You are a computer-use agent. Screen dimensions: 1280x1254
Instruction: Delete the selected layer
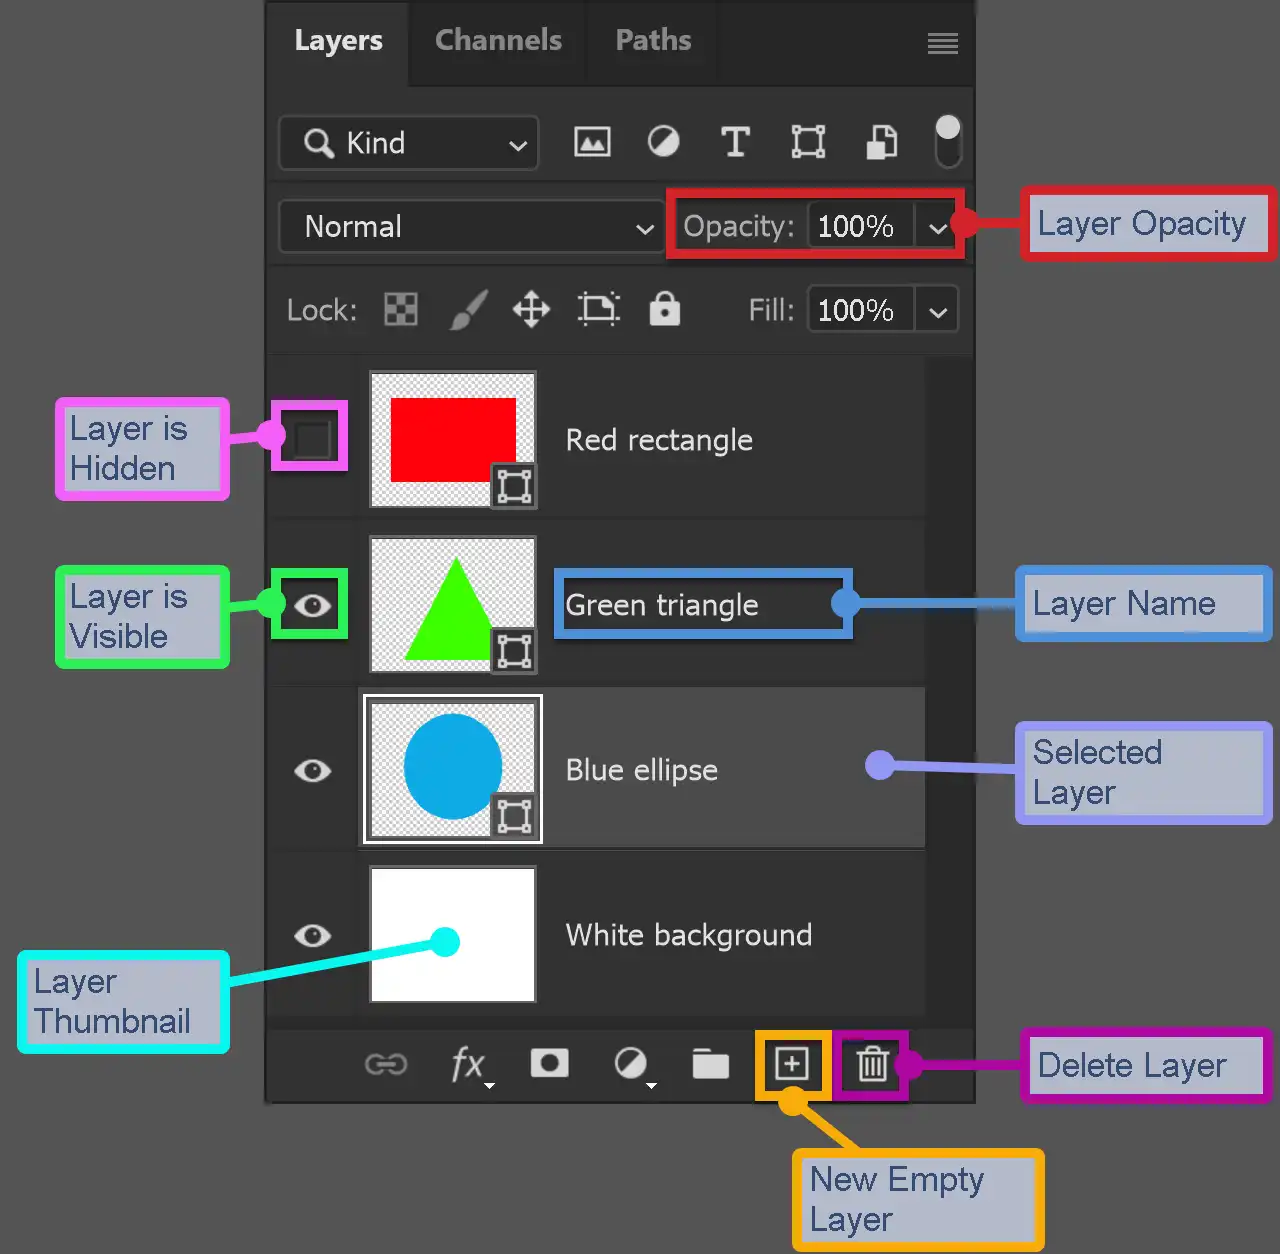point(871,1064)
